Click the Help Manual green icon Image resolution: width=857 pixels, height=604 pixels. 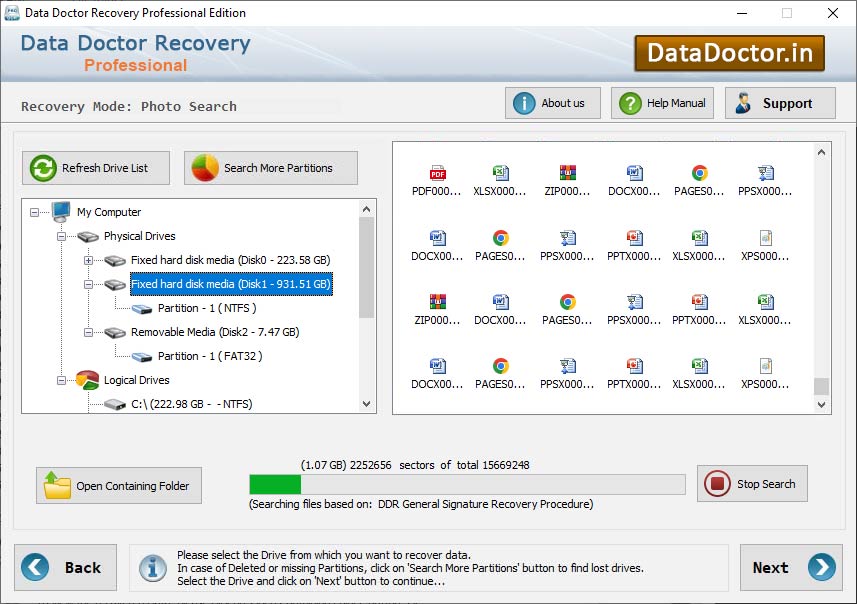coord(629,102)
